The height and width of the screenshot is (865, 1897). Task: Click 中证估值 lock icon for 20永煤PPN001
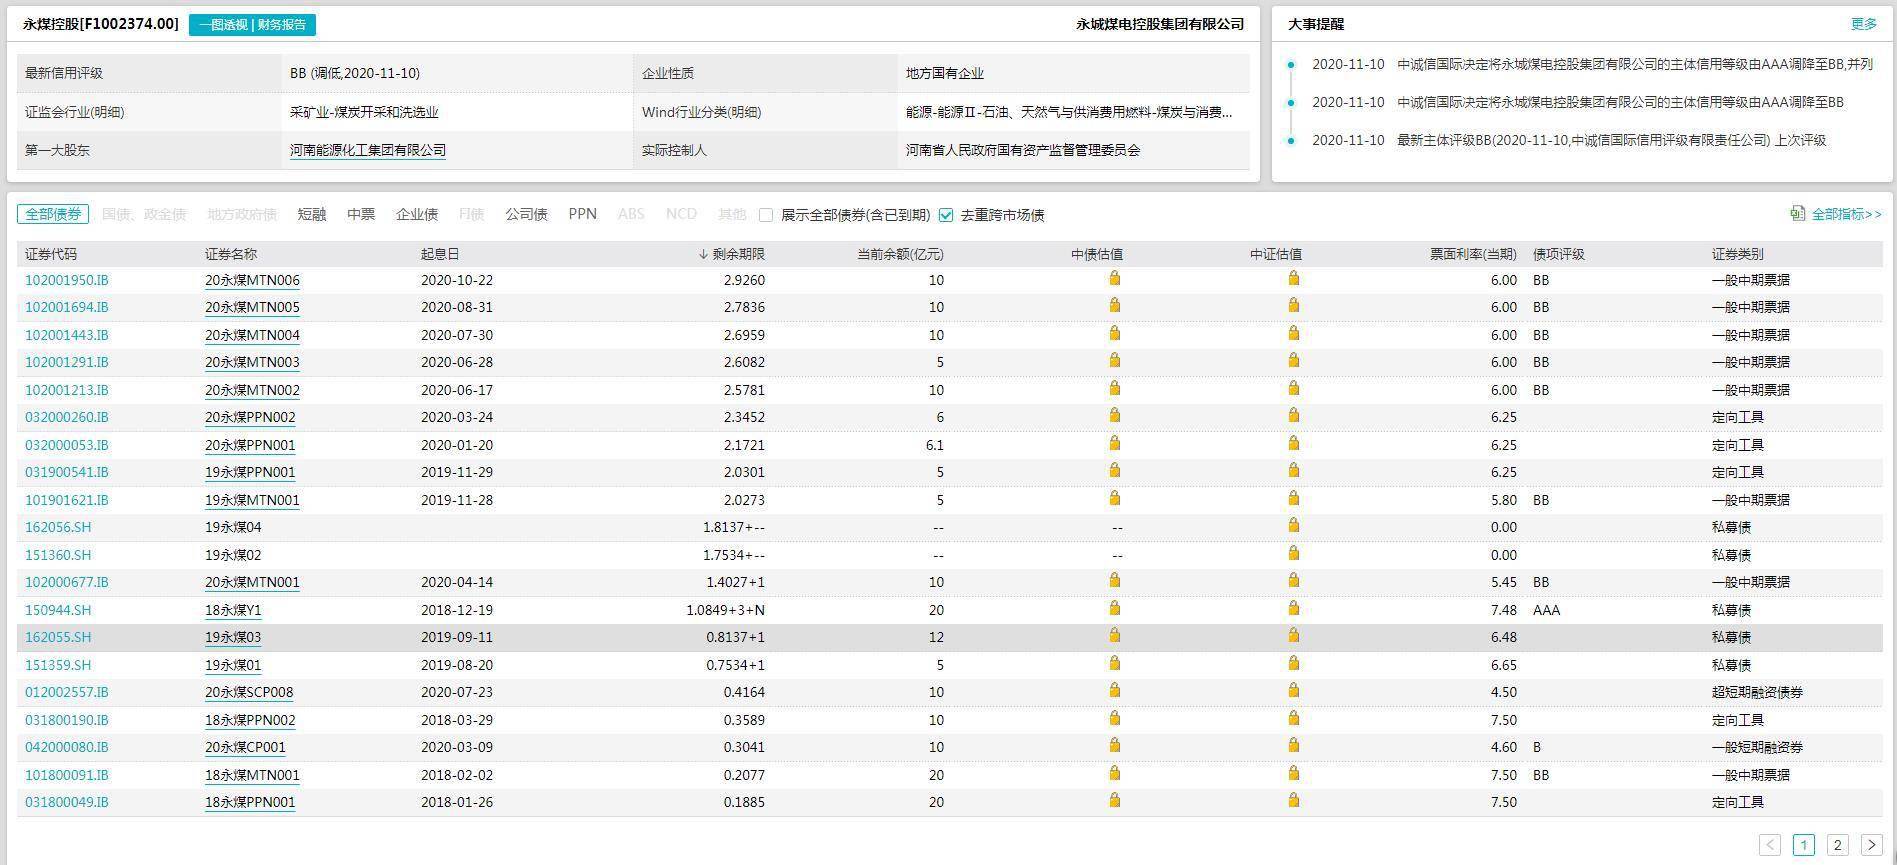1293,444
